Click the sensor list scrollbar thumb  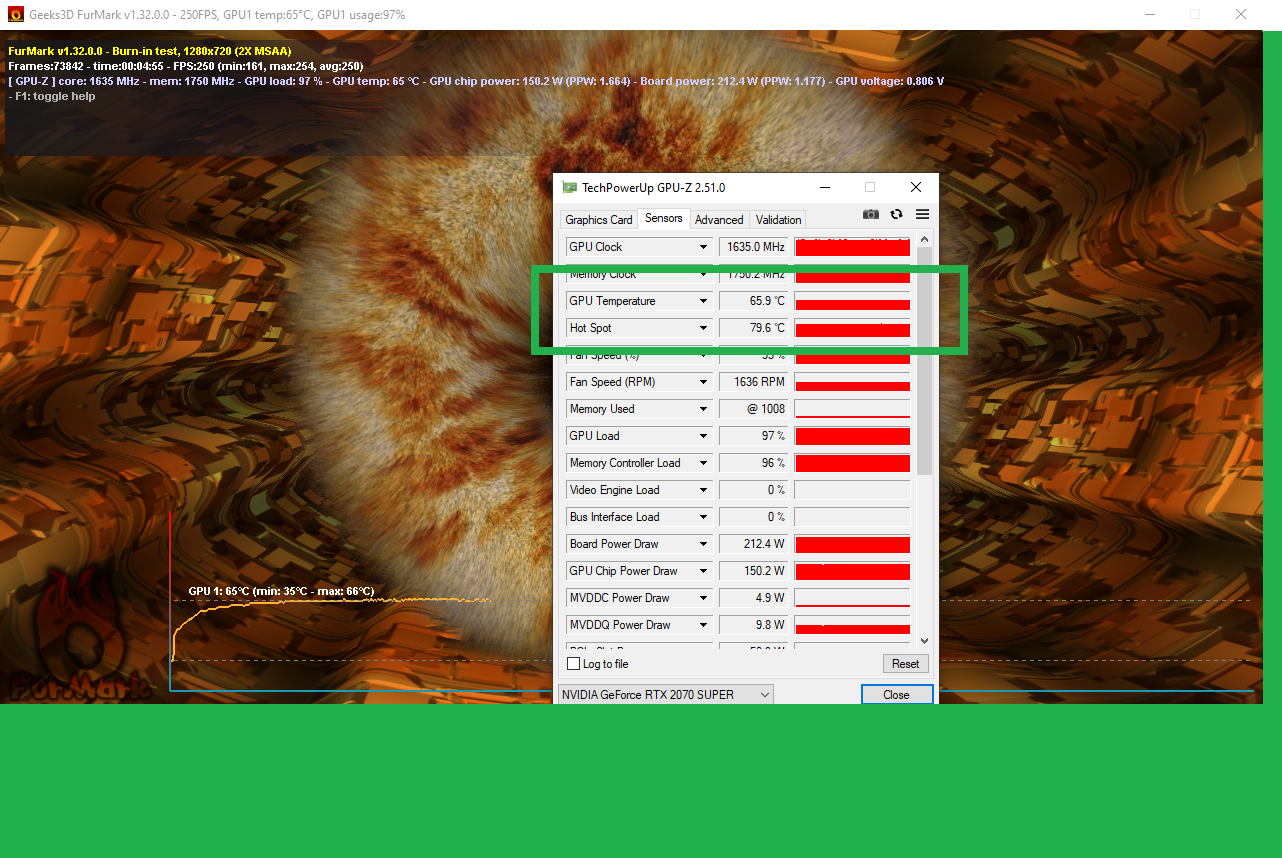[x=924, y=360]
